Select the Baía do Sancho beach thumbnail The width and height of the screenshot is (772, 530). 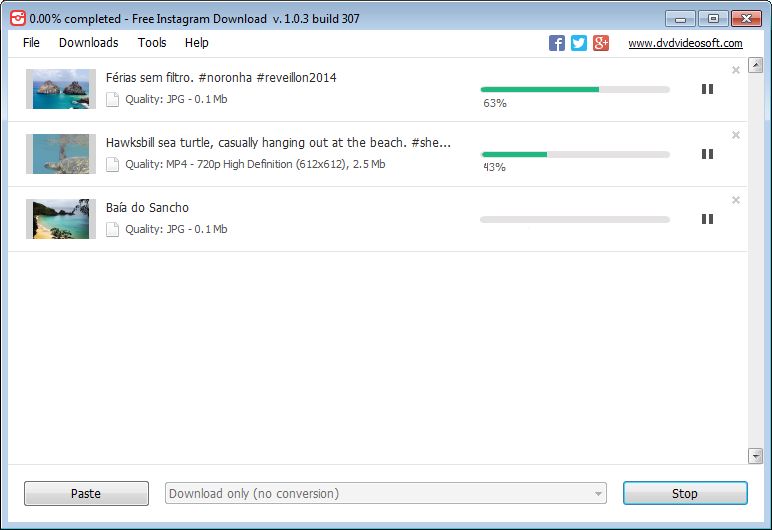click(61, 219)
